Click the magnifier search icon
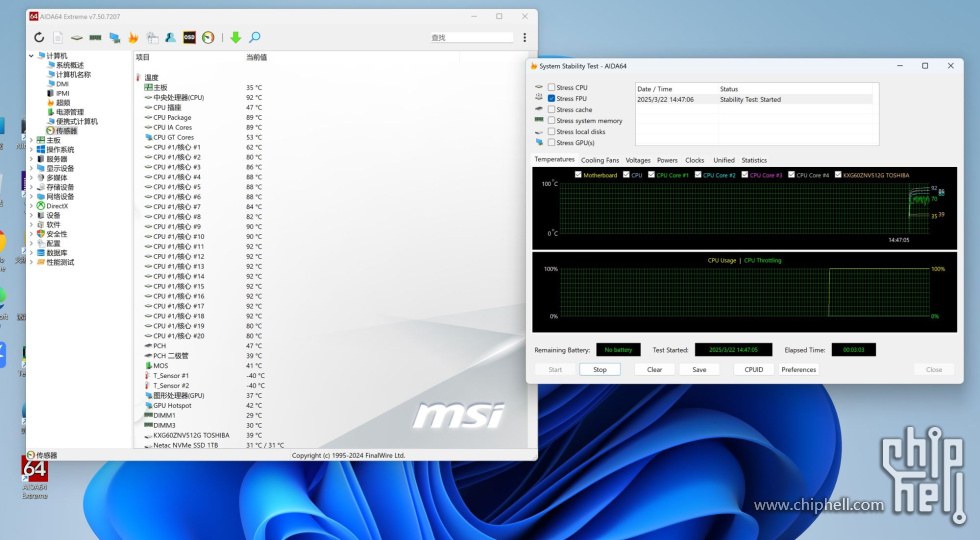 point(254,38)
